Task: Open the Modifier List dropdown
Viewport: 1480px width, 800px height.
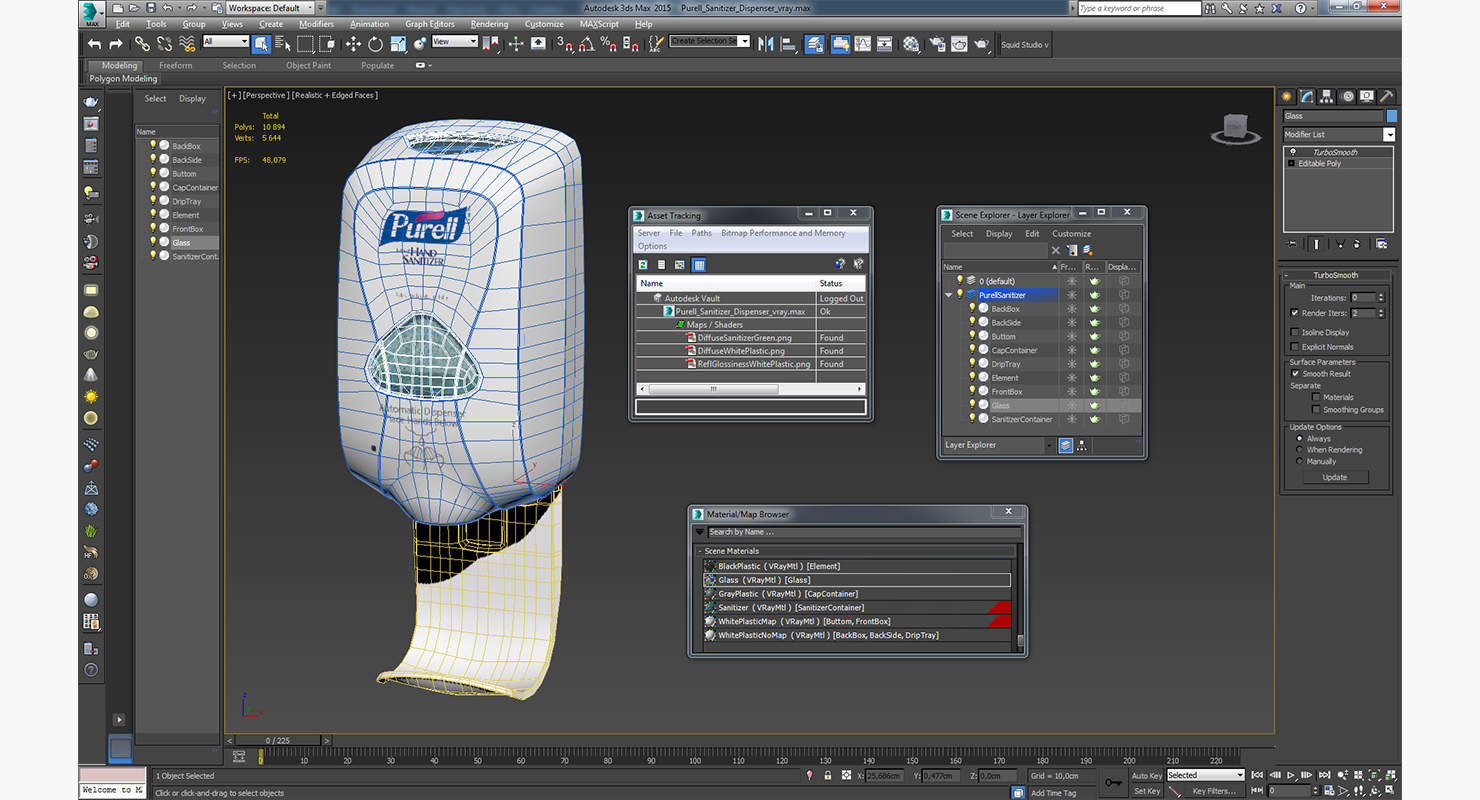Action: point(1388,135)
